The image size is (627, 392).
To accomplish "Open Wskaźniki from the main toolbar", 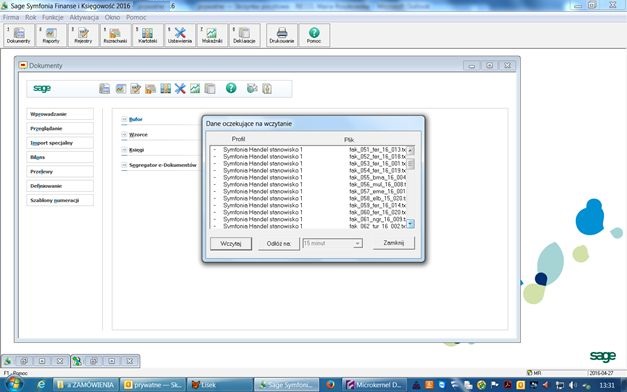I will coord(212,35).
